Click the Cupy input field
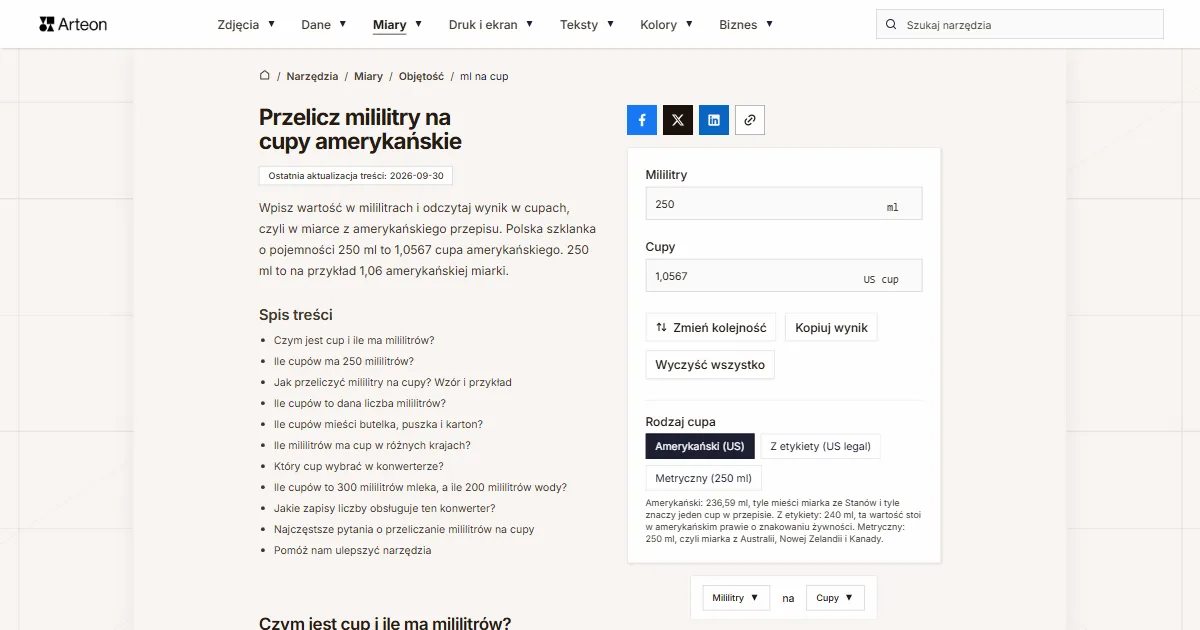 coord(784,276)
